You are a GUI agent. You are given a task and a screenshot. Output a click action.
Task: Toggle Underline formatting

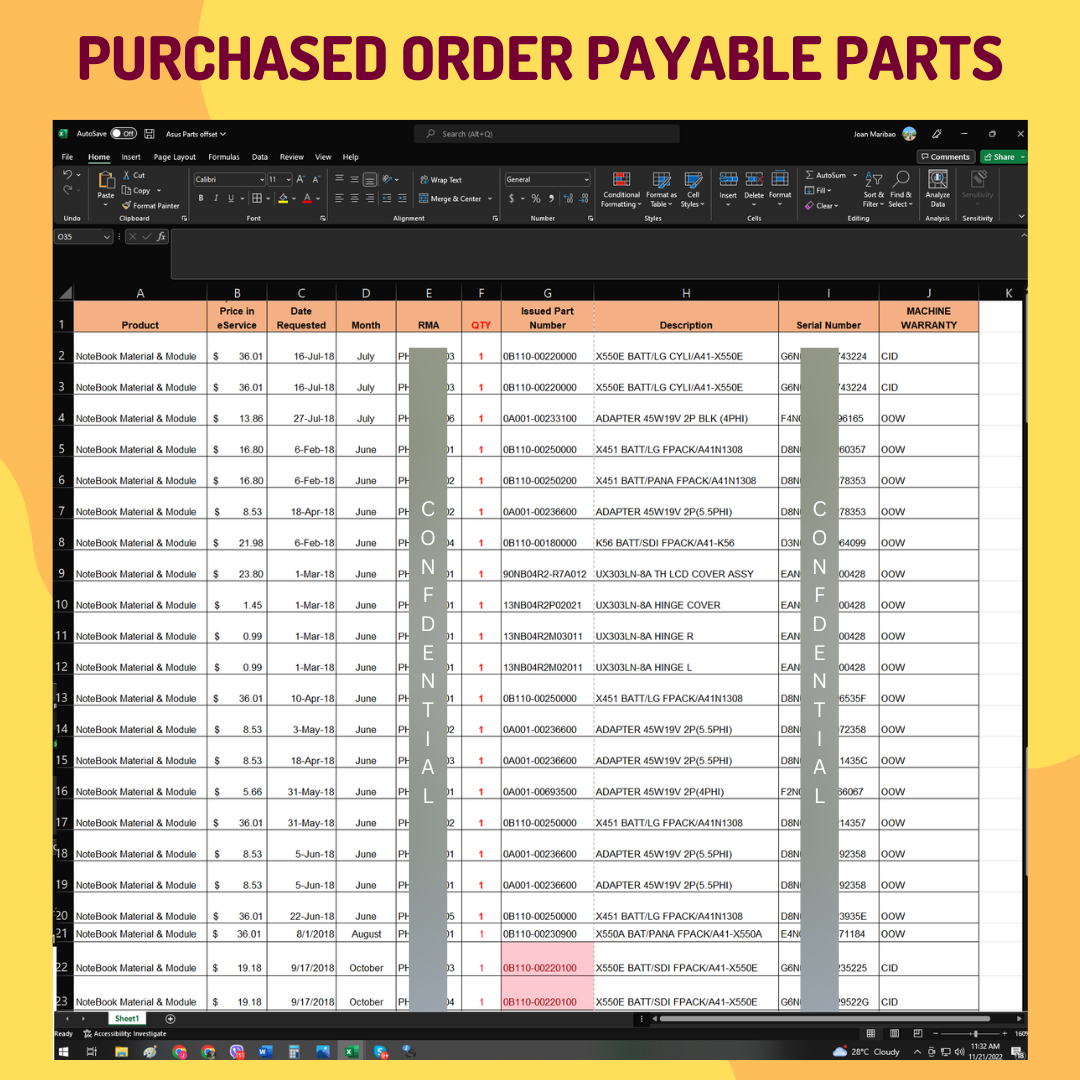tap(231, 198)
